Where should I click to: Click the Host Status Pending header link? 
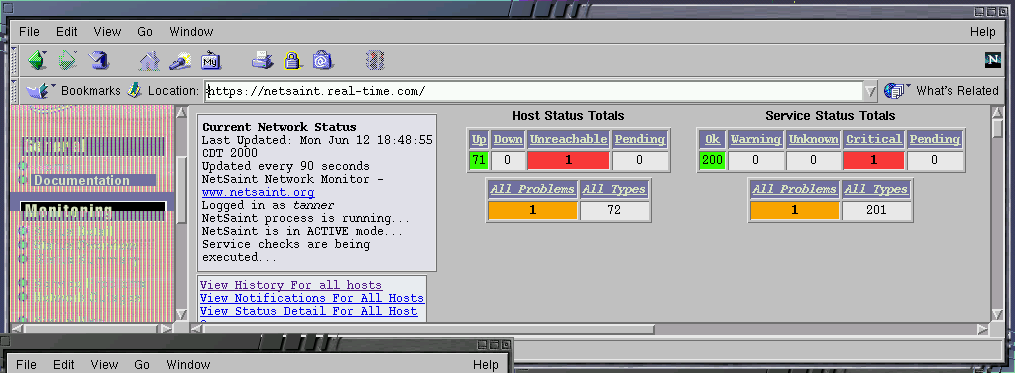pyautogui.click(x=640, y=139)
